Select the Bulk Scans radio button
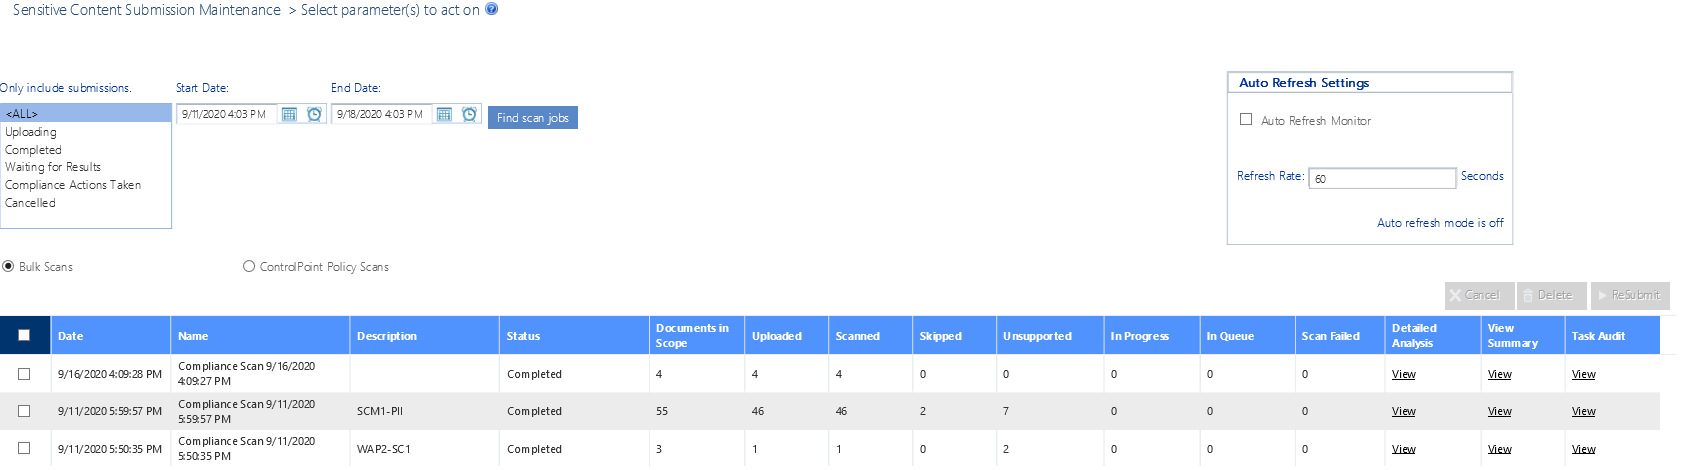Viewport: 1682px width, 470px height. (8, 266)
